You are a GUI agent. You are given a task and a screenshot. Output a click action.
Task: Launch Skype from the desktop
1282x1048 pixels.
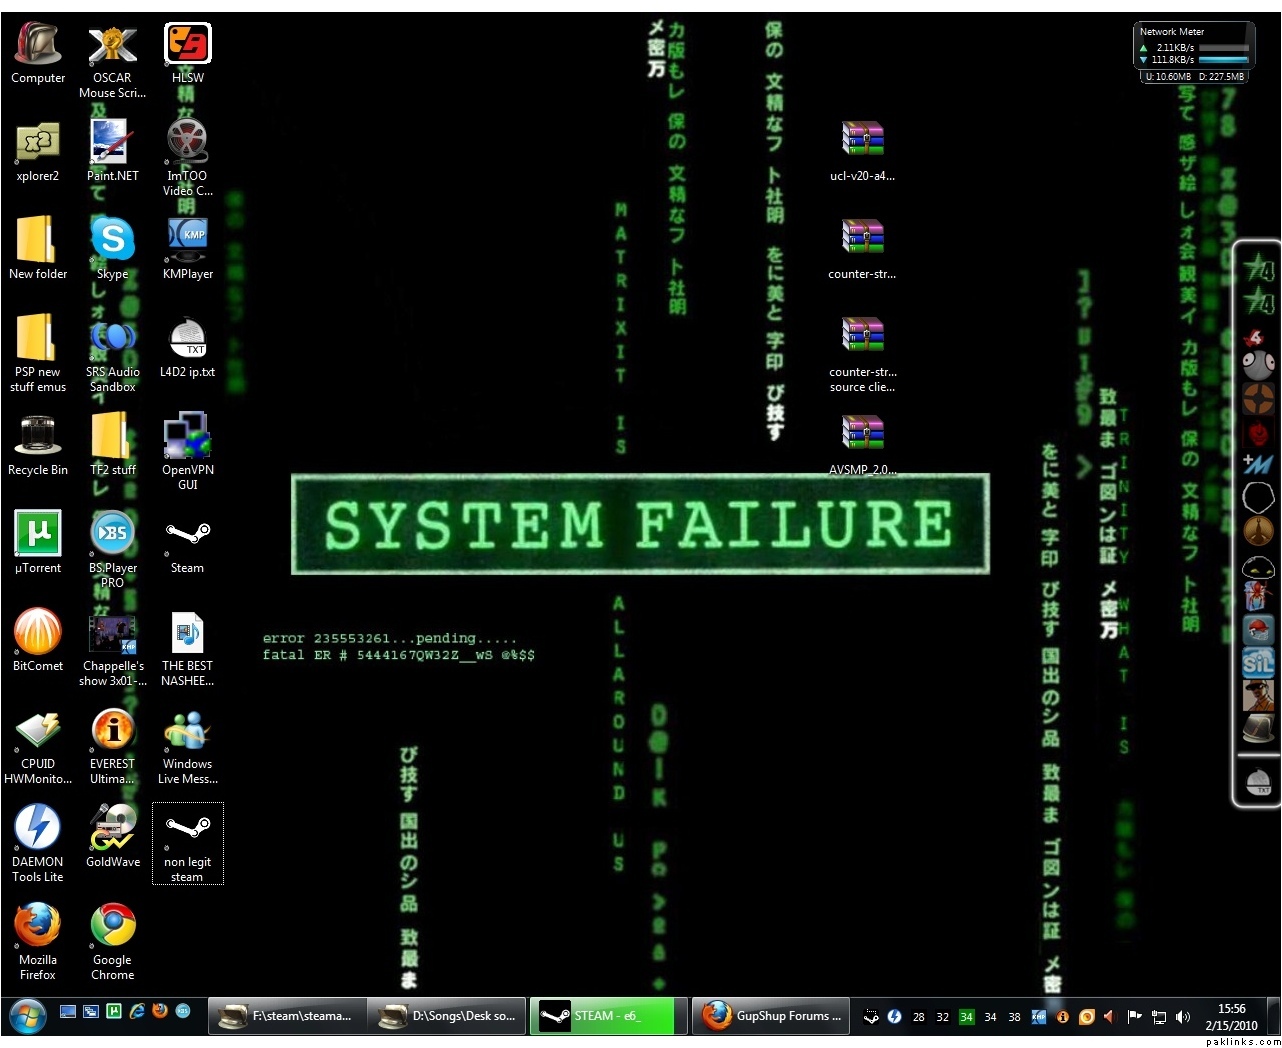pos(112,240)
